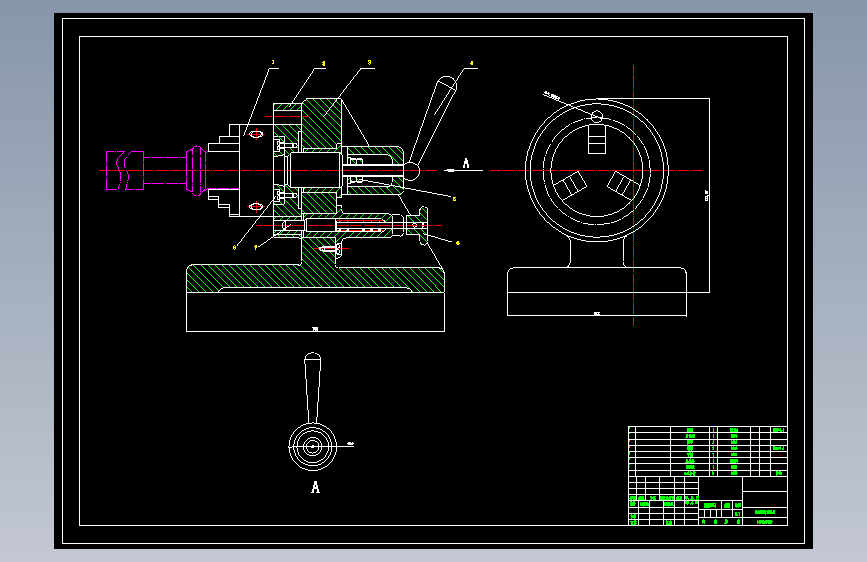Select the upper oval slot on chuck body
The width and height of the screenshot is (867, 562).
coord(255,134)
